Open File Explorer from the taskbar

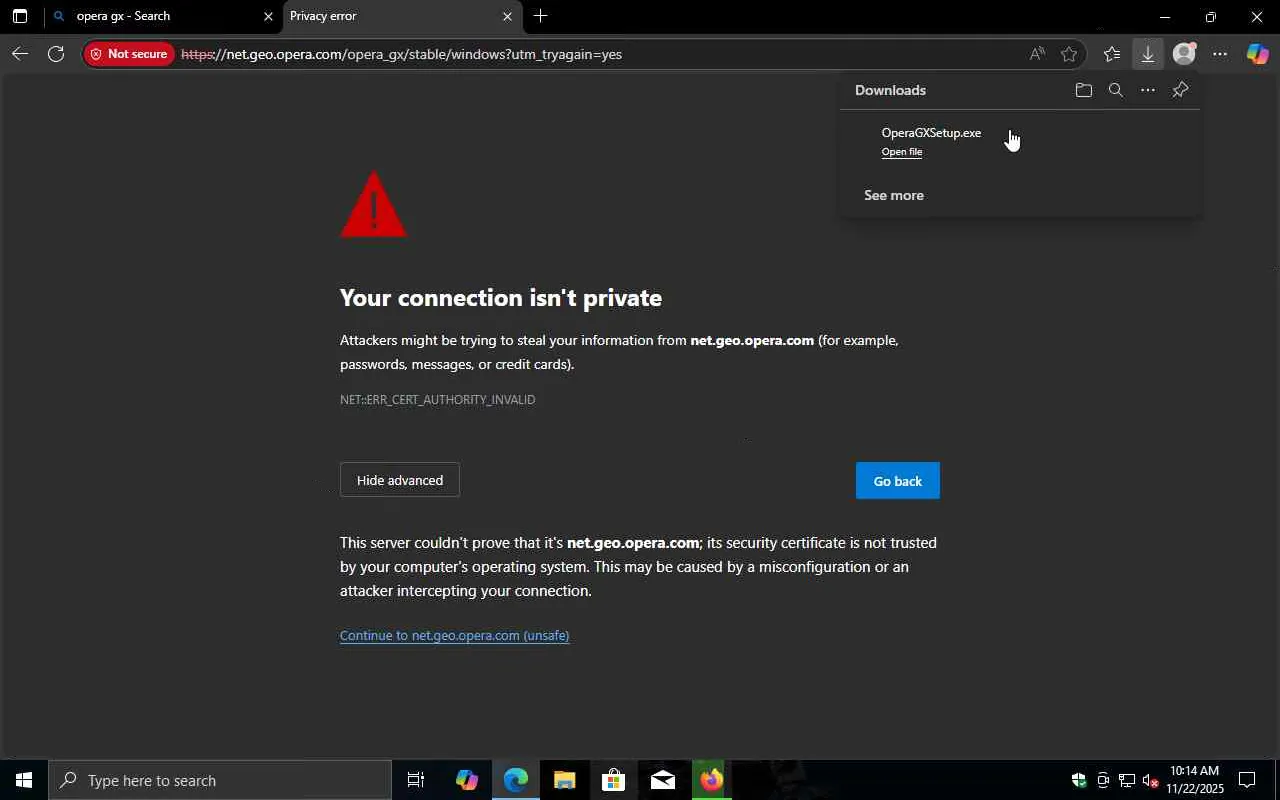coord(564,780)
